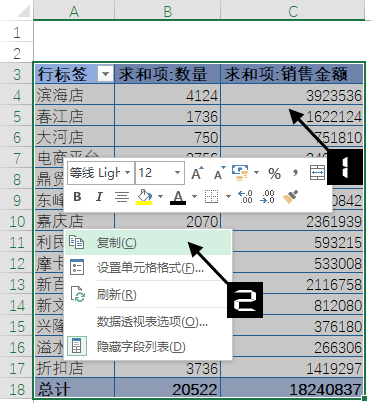The width and height of the screenshot is (371, 403).
Task: Apply percent style format
Action: [x=274, y=174]
